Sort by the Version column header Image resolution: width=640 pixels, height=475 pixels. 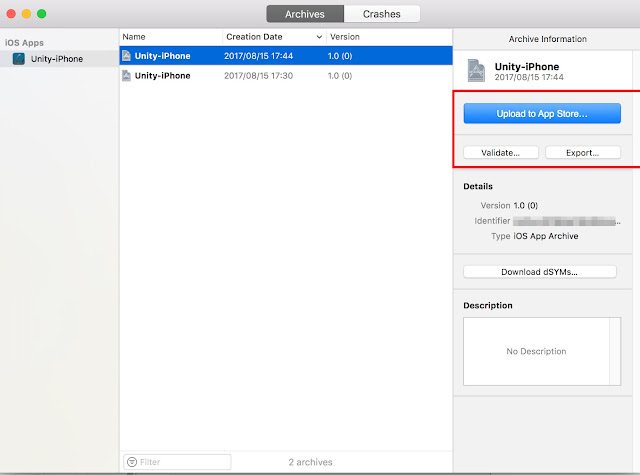tap(389, 37)
